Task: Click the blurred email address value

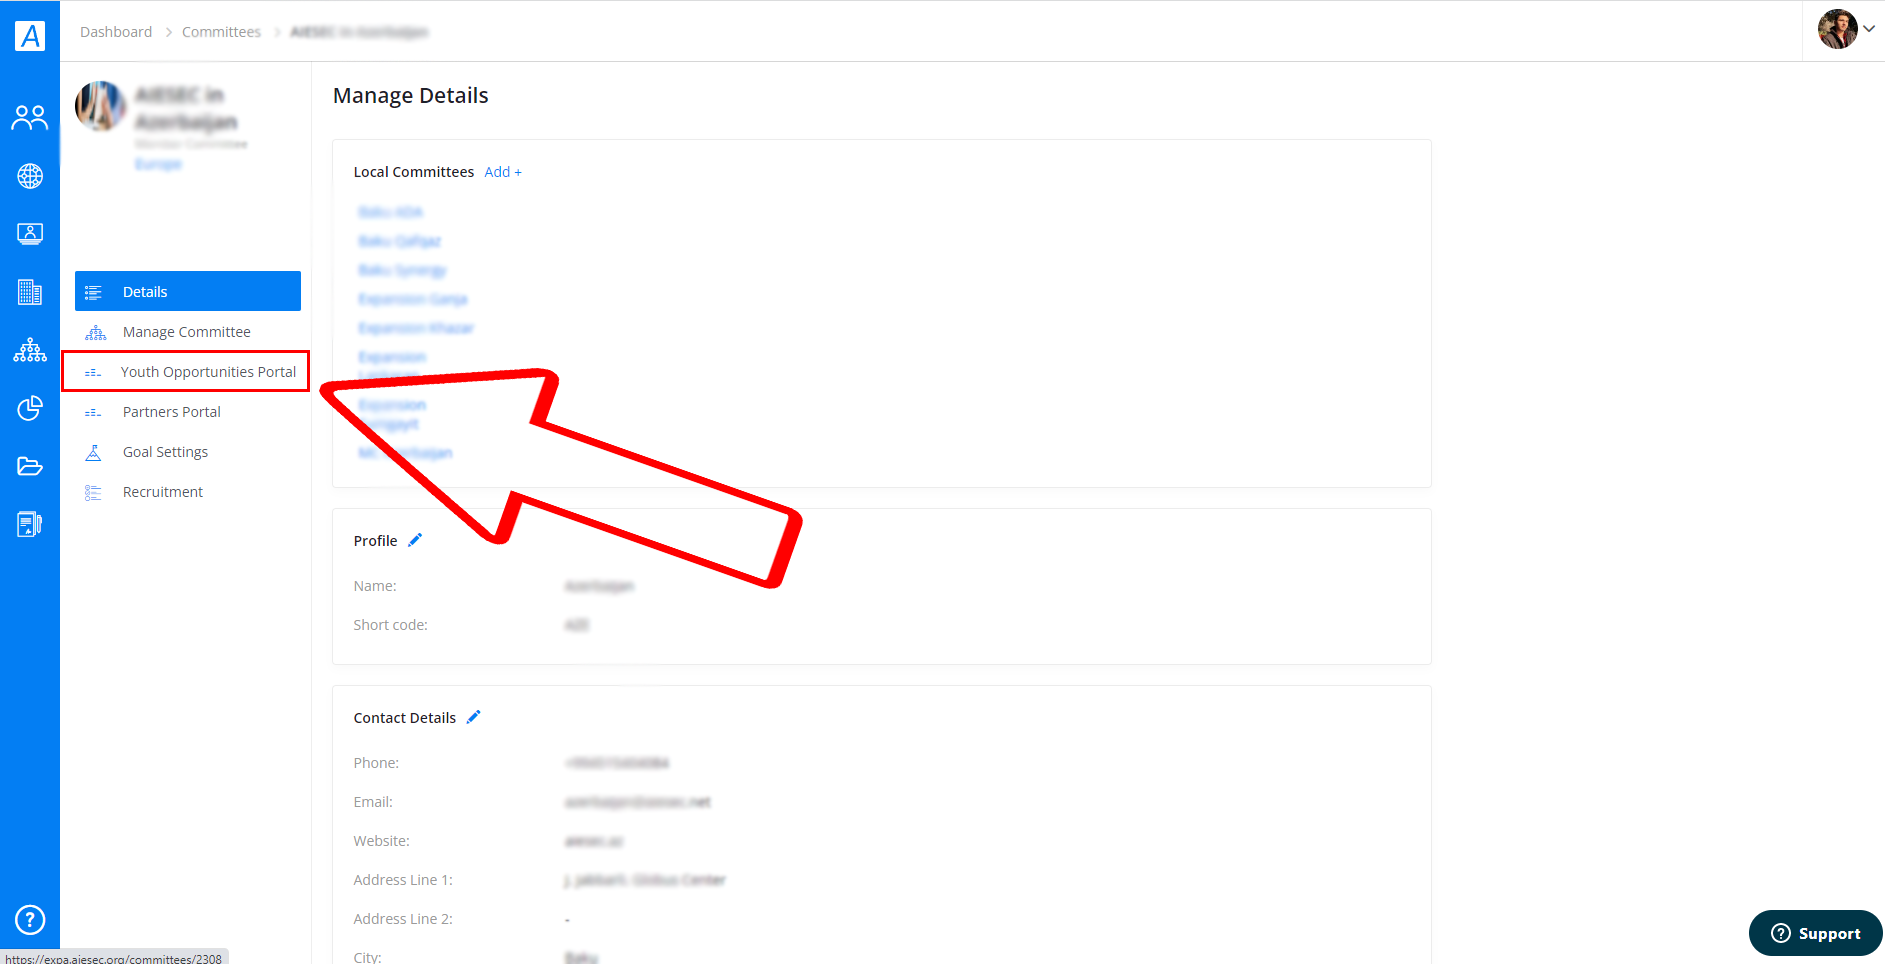Action: [x=637, y=802]
